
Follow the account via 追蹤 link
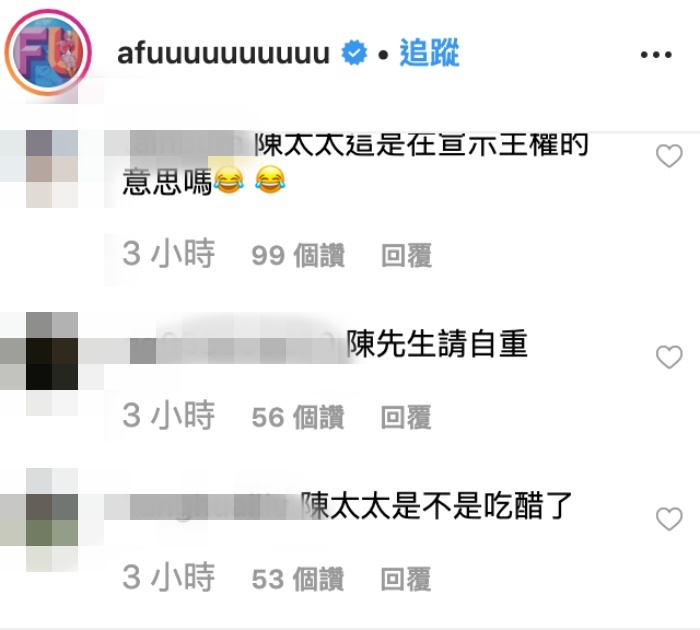pos(429,53)
